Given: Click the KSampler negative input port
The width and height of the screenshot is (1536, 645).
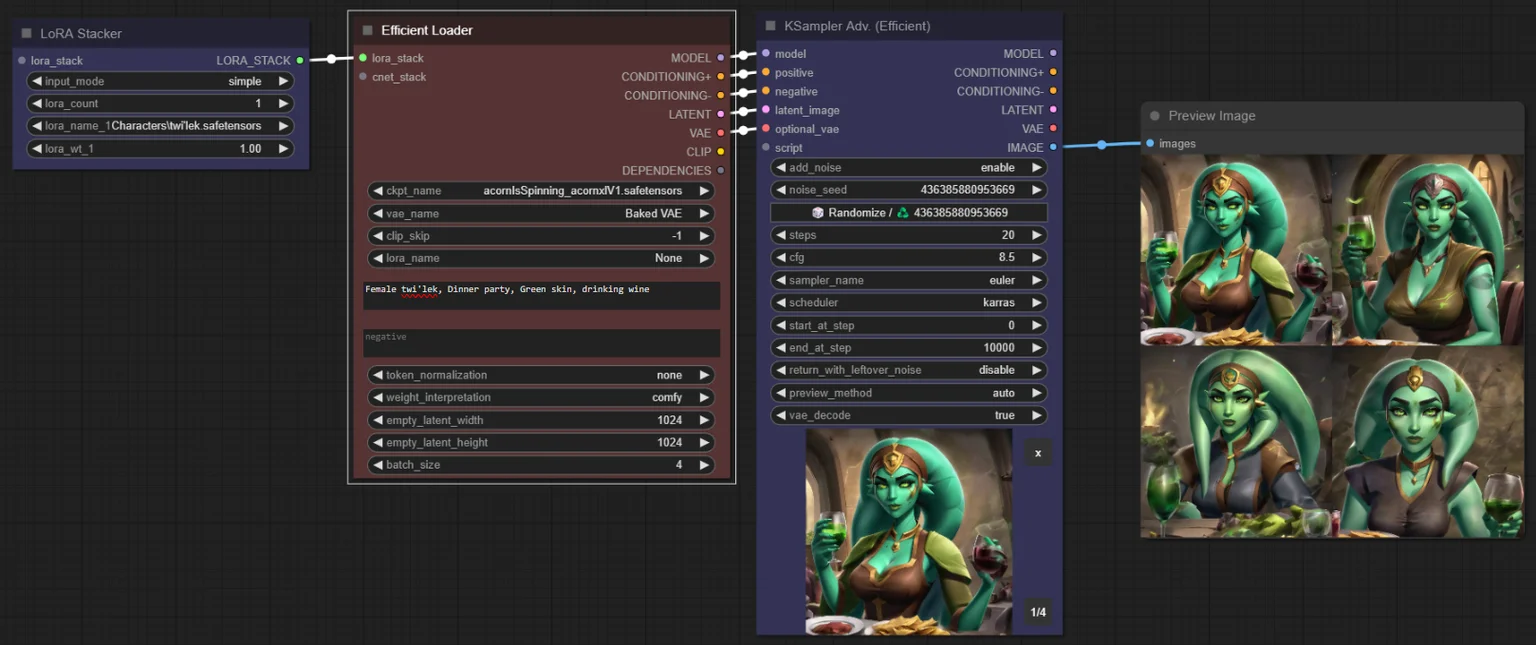Looking at the screenshot, I should pos(766,91).
